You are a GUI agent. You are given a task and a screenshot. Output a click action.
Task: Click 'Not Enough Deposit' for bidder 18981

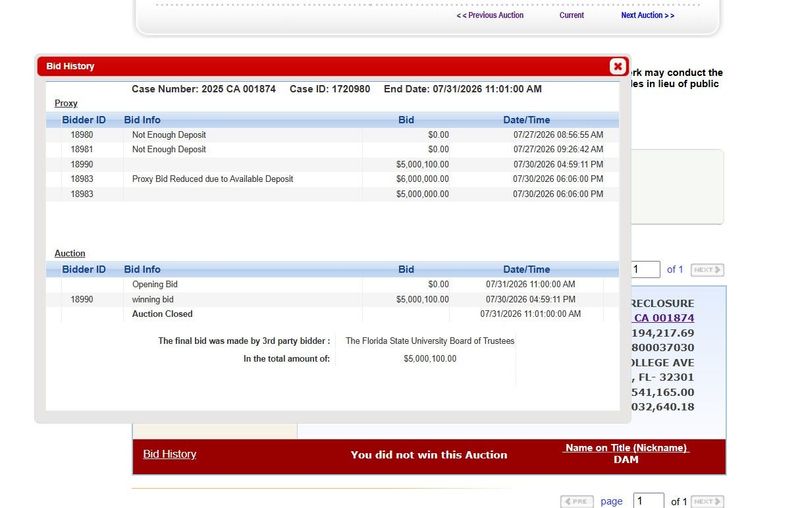tap(169, 149)
